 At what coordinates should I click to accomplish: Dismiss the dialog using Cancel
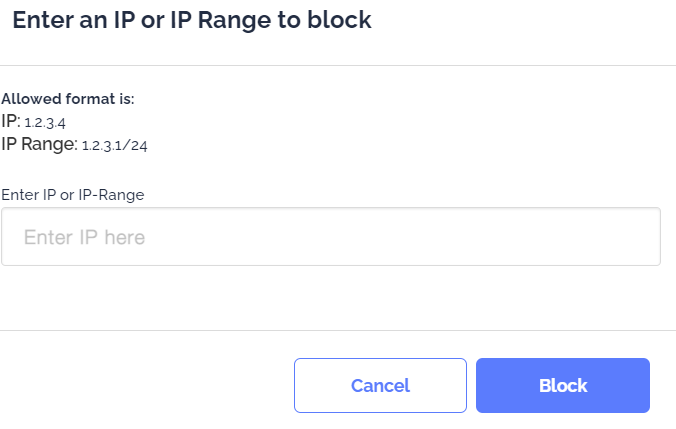[380, 385]
